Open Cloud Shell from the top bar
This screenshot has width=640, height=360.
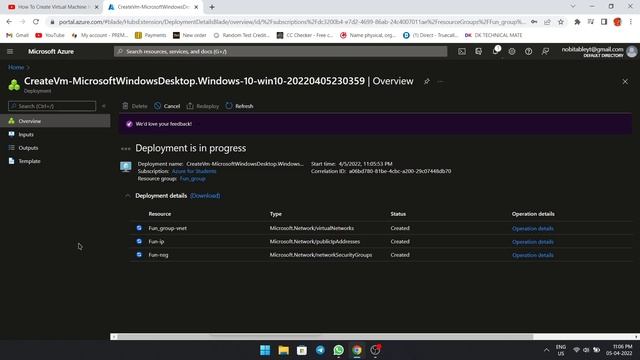(462, 51)
